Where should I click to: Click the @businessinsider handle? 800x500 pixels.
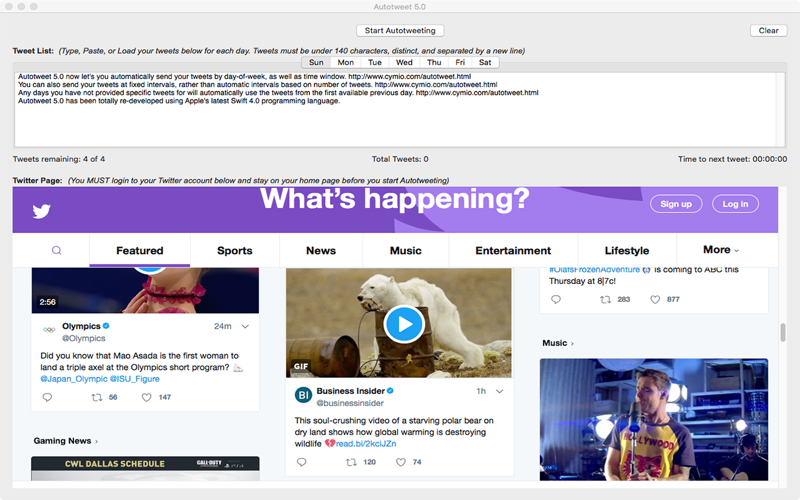coord(350,403)
